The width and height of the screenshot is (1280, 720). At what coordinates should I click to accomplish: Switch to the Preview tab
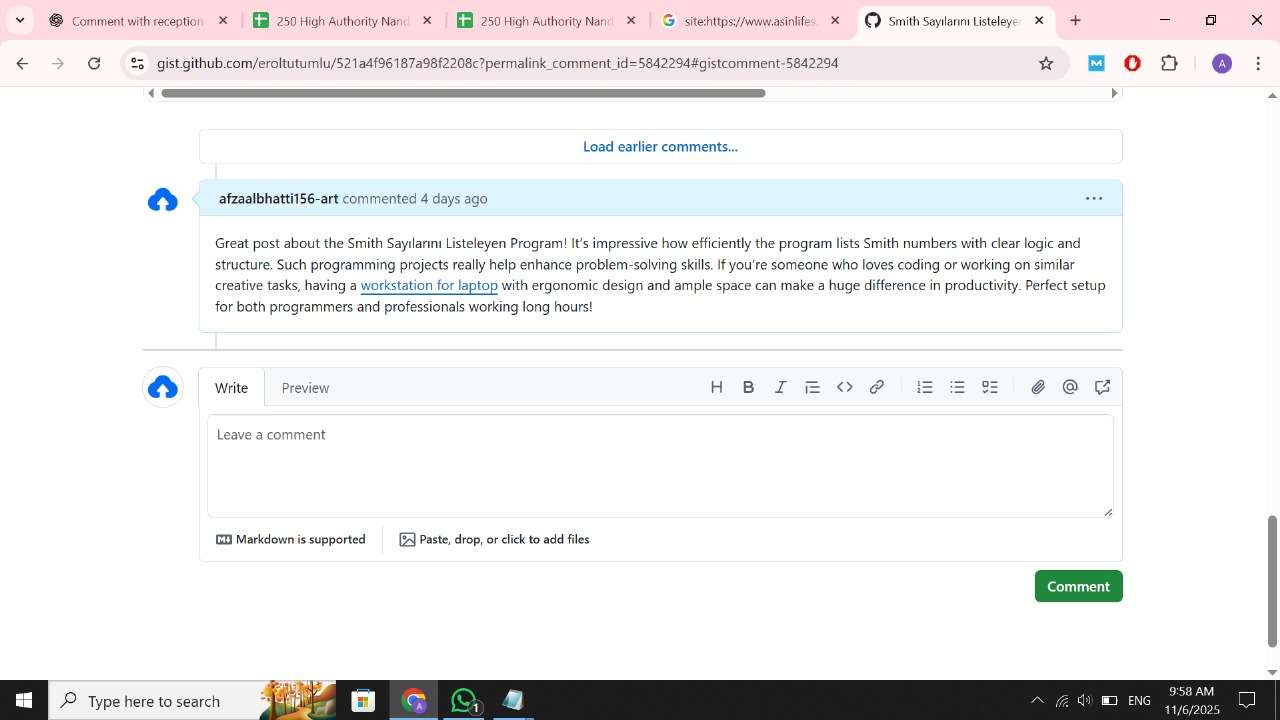coord(305,388)
